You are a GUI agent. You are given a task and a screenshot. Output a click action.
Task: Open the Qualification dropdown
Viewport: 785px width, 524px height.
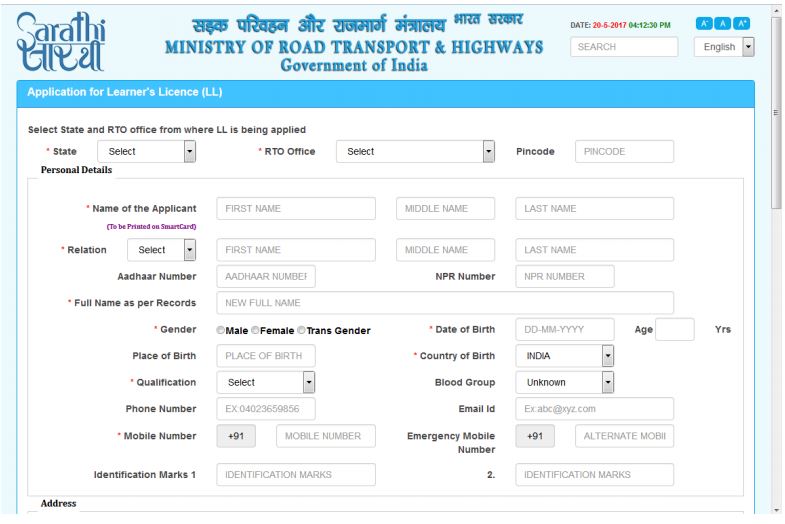[x=265, y=383]
